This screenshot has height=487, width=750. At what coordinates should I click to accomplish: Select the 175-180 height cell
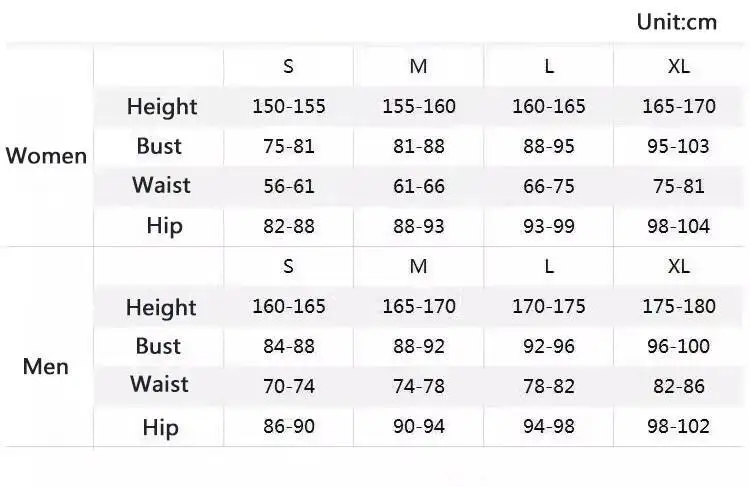point(678,306)
